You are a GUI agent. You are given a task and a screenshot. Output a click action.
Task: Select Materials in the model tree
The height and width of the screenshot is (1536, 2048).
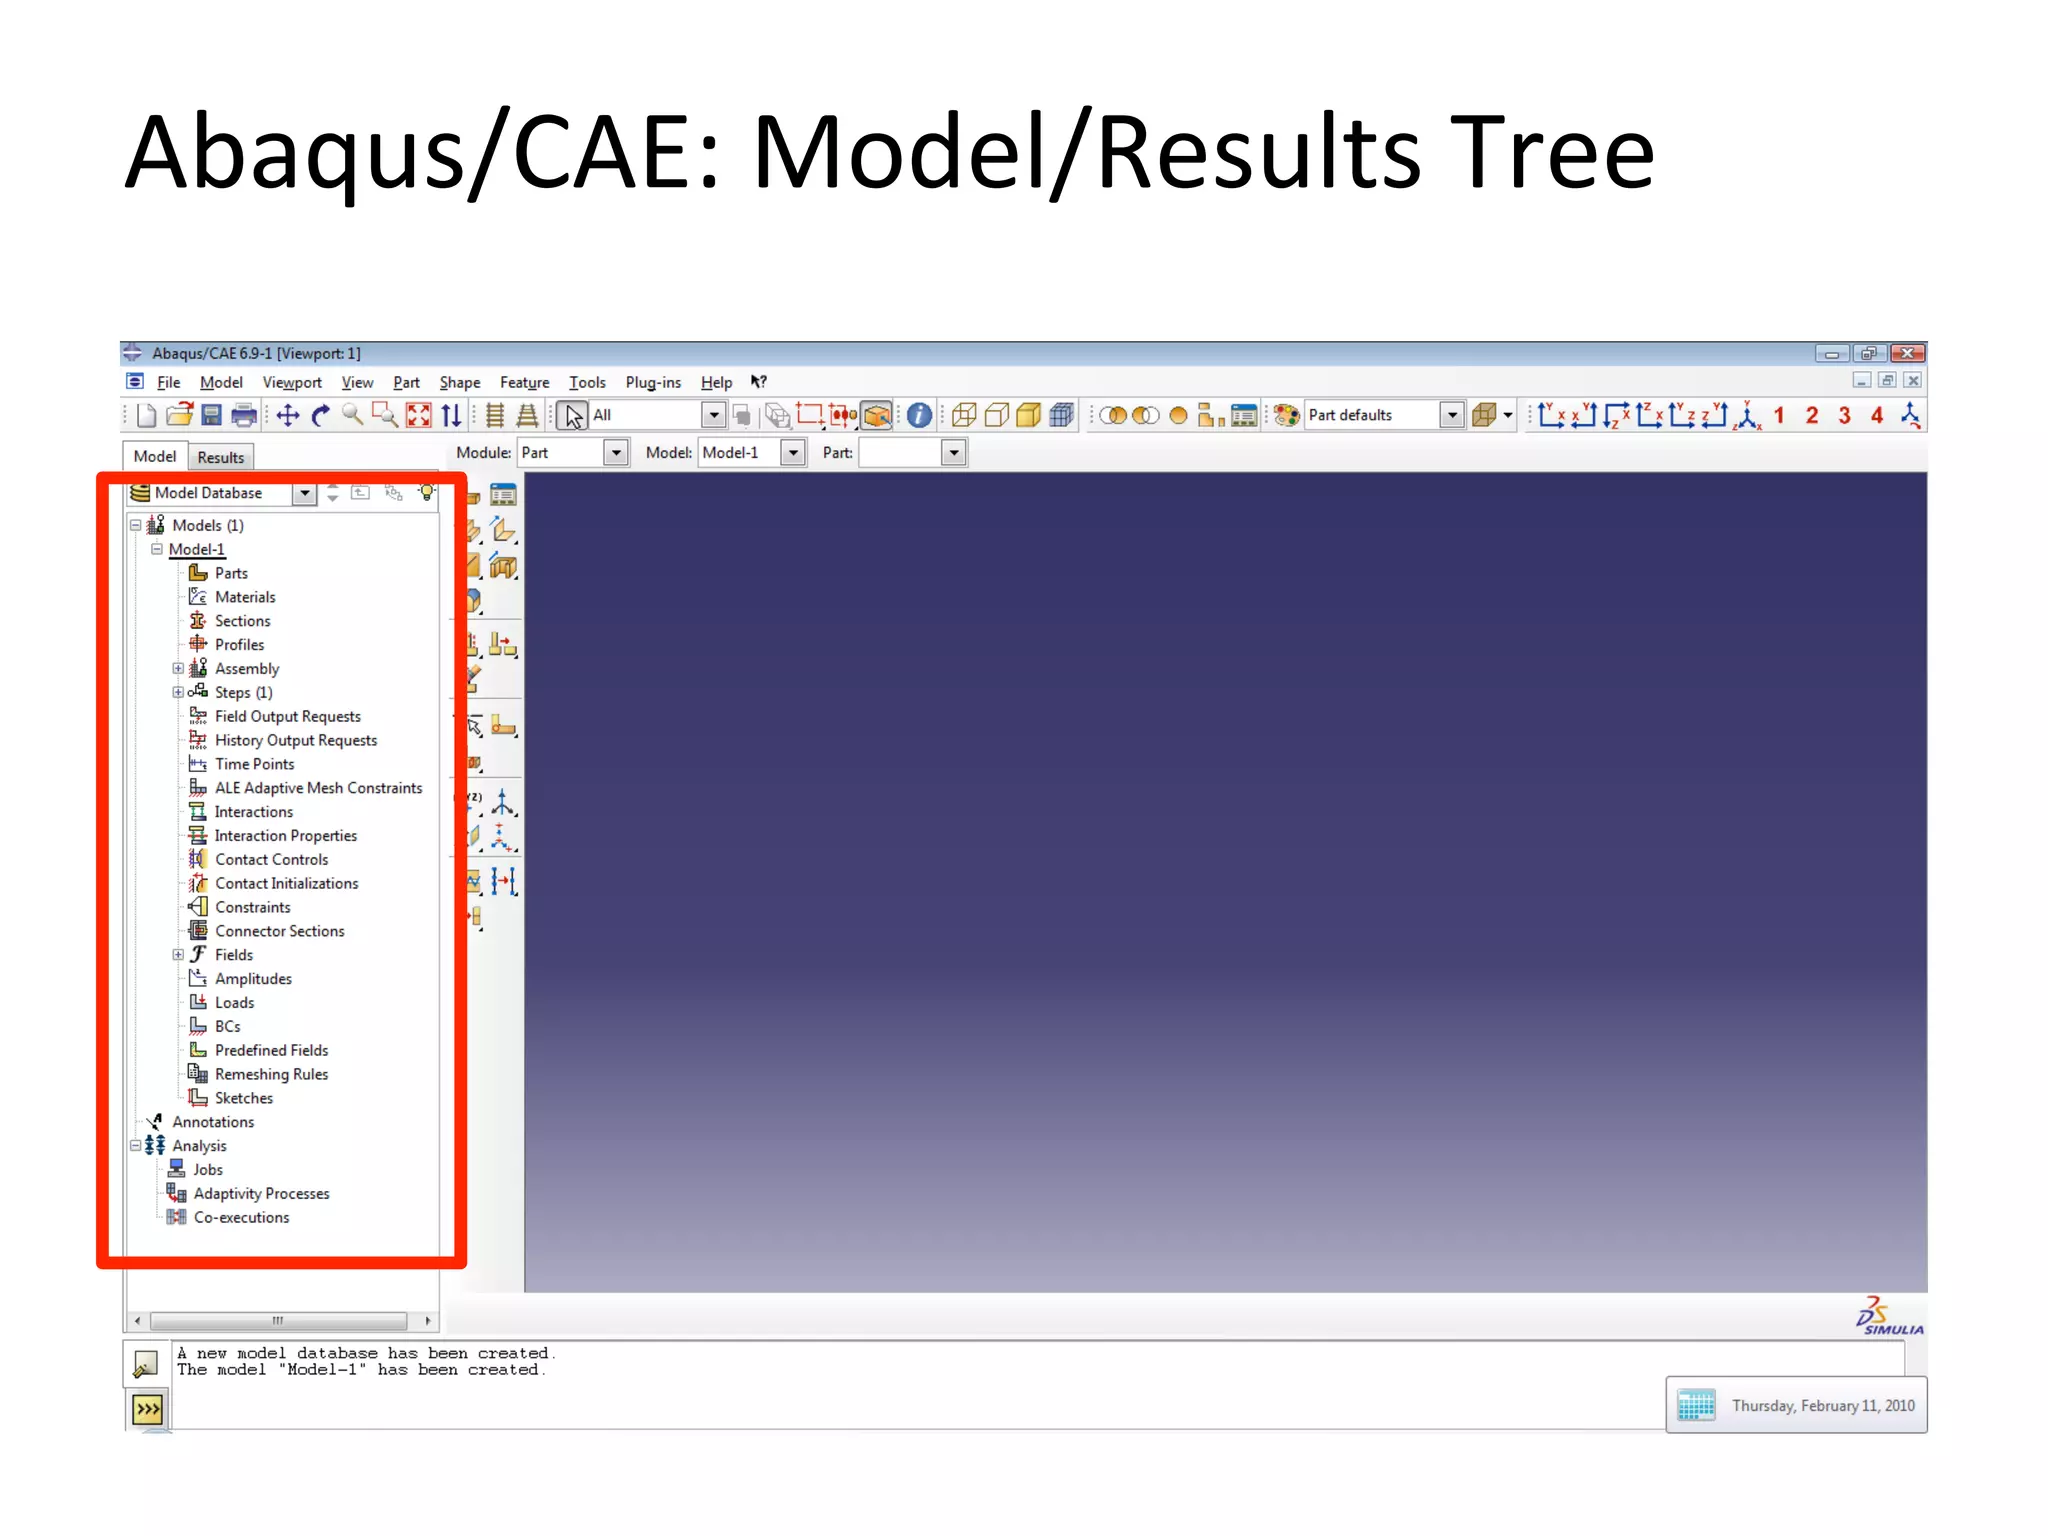pyautogui.click(x=245, y=597)
